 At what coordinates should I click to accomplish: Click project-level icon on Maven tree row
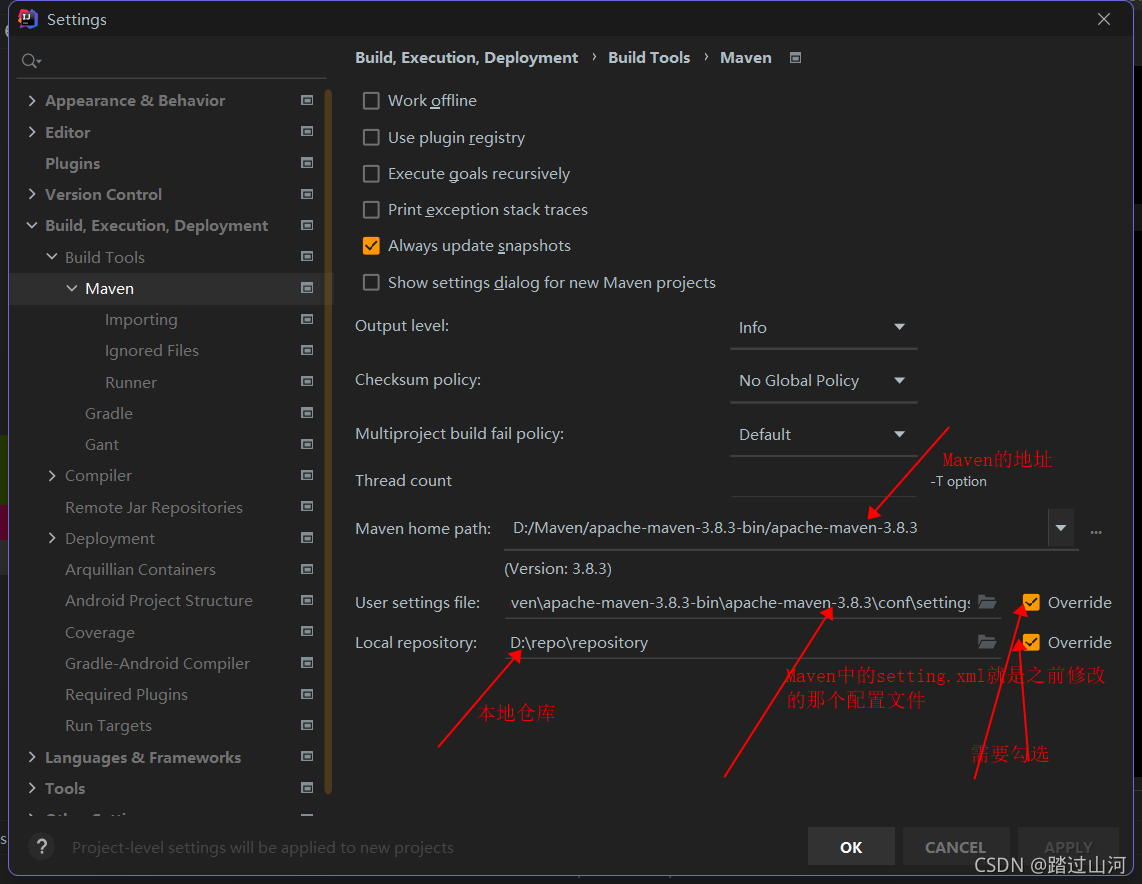[x=307, y=288]
